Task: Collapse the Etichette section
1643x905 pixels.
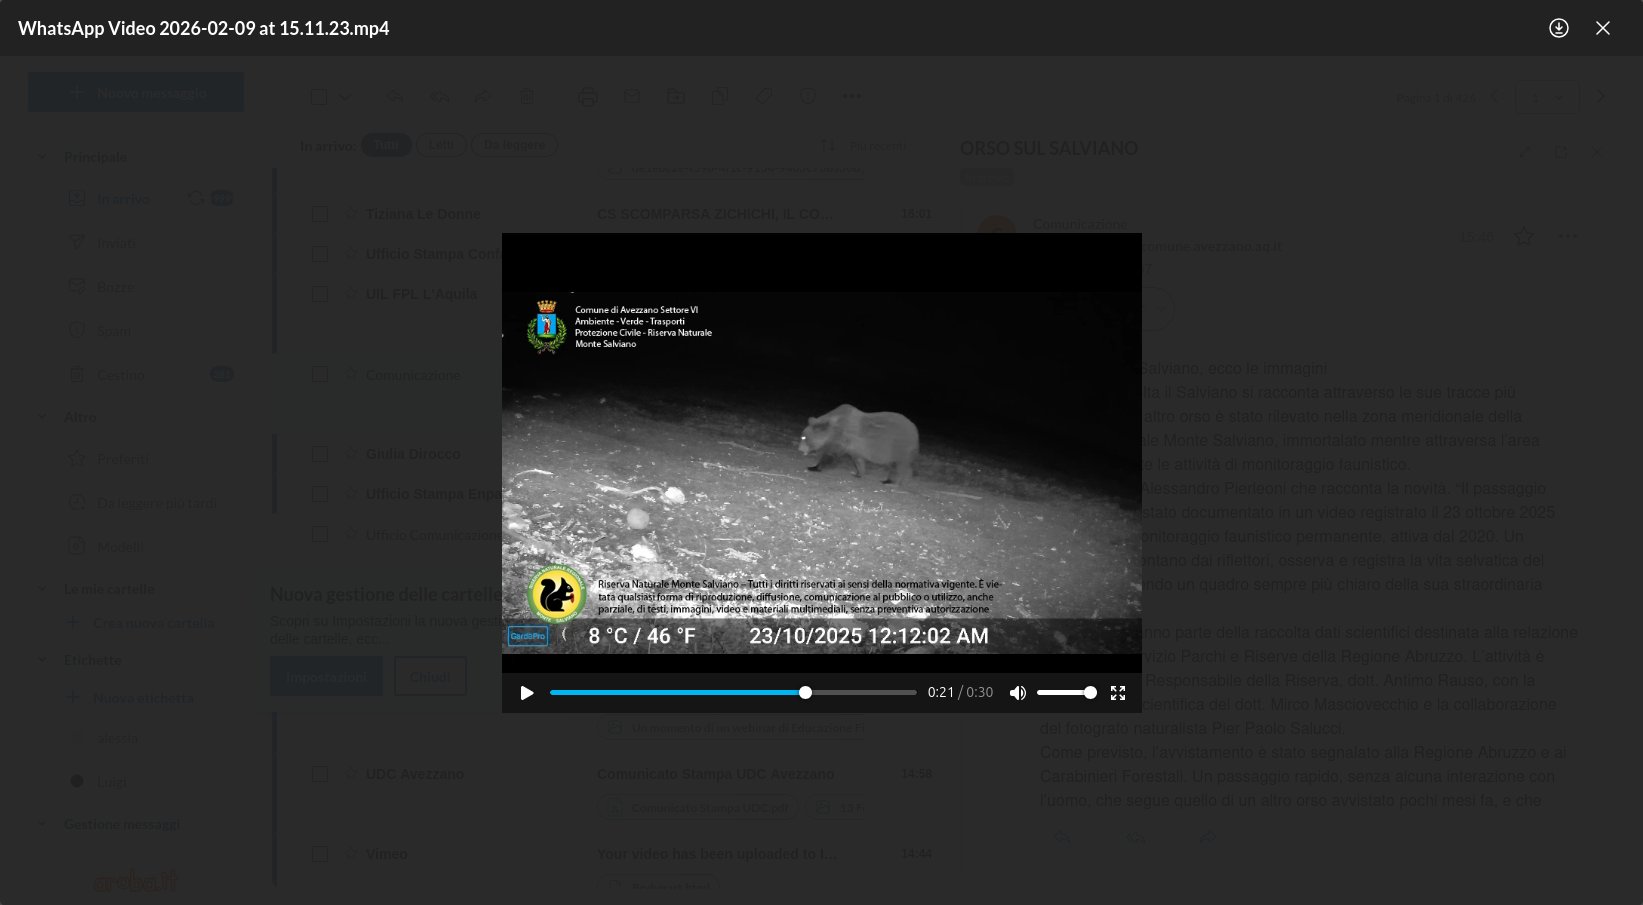Action: (42, 660)
